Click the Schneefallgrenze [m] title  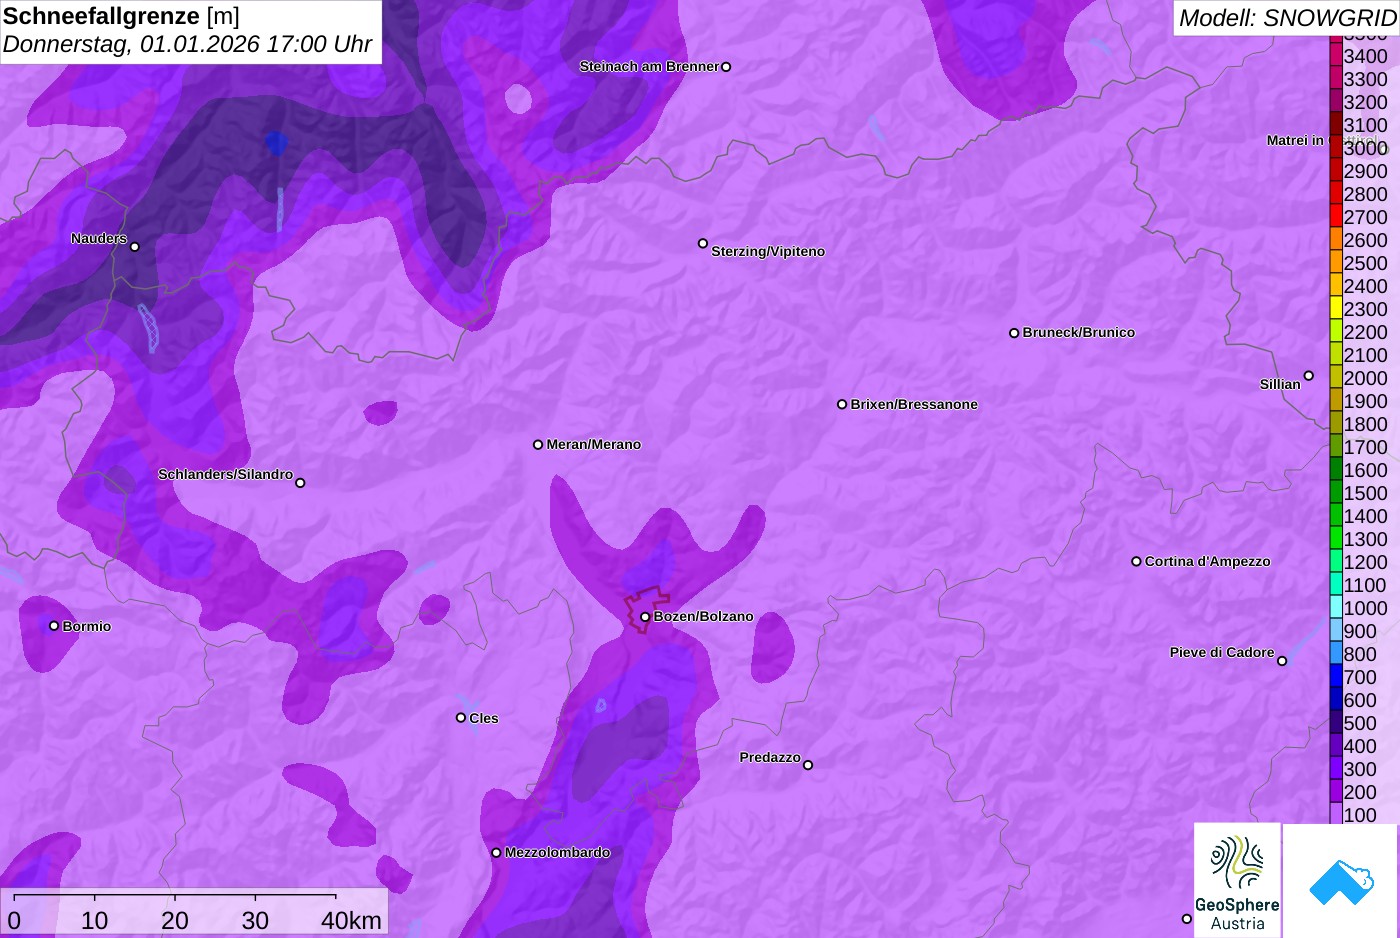[121, 16]
